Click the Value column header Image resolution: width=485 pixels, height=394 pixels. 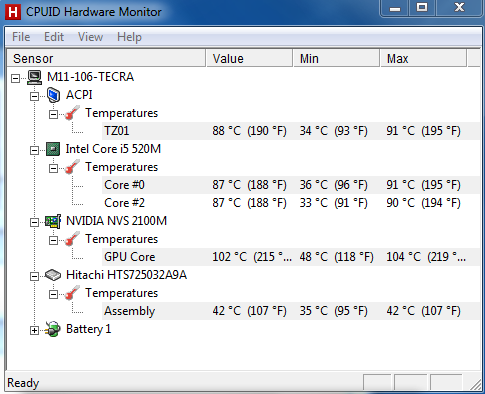click(x=249, y=59)
